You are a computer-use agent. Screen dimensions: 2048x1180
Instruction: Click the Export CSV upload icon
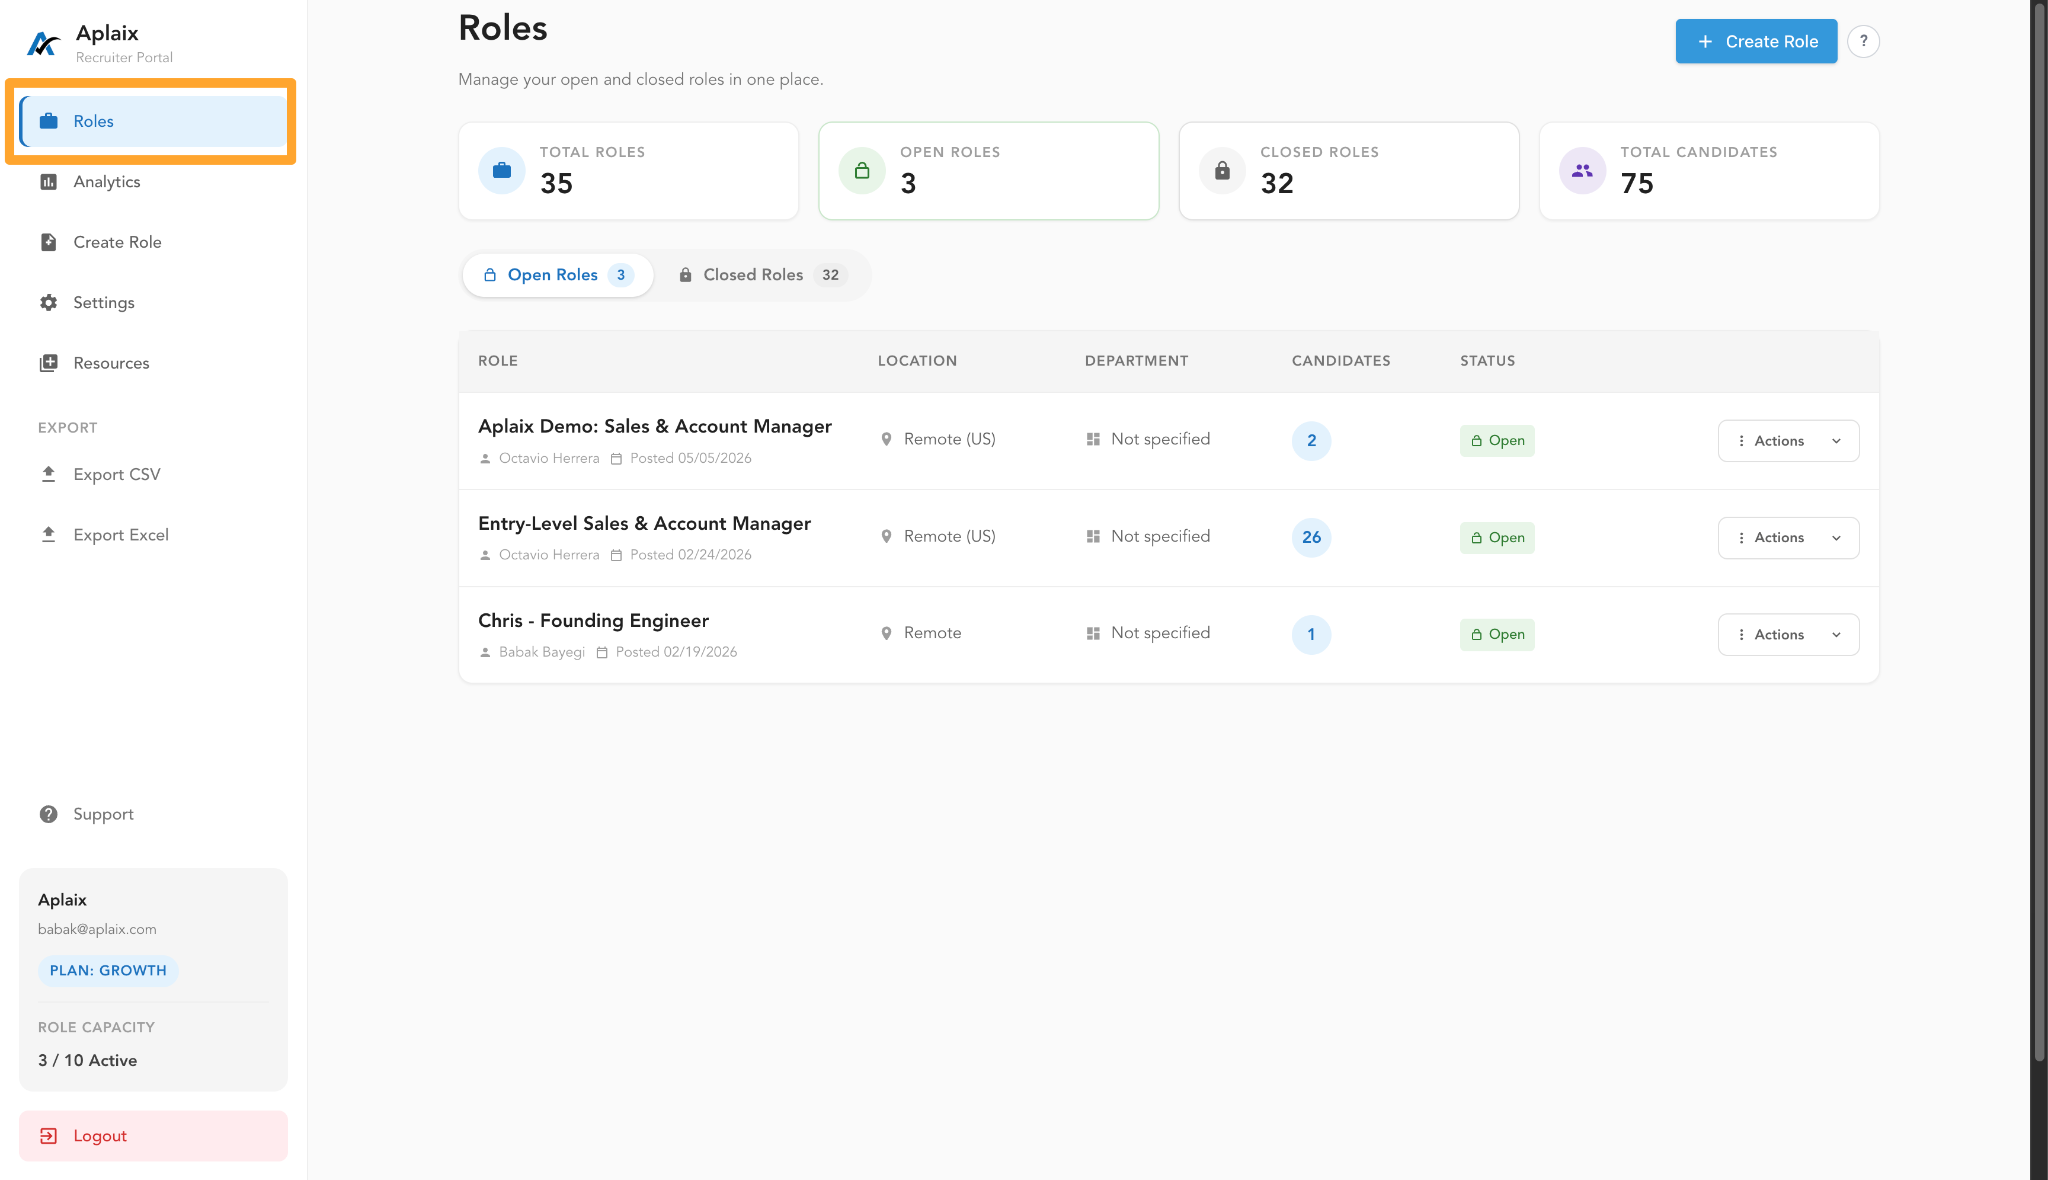tap(48, 474)
